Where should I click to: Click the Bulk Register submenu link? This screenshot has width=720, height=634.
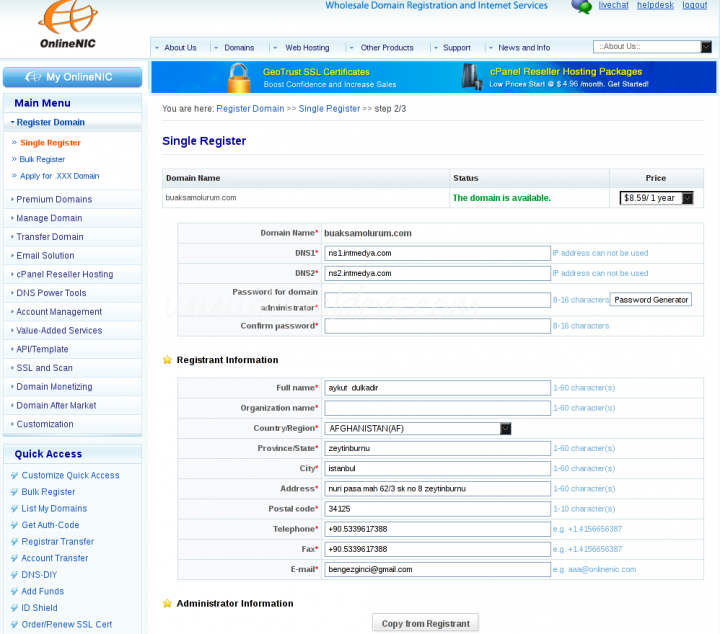point(42,159)
